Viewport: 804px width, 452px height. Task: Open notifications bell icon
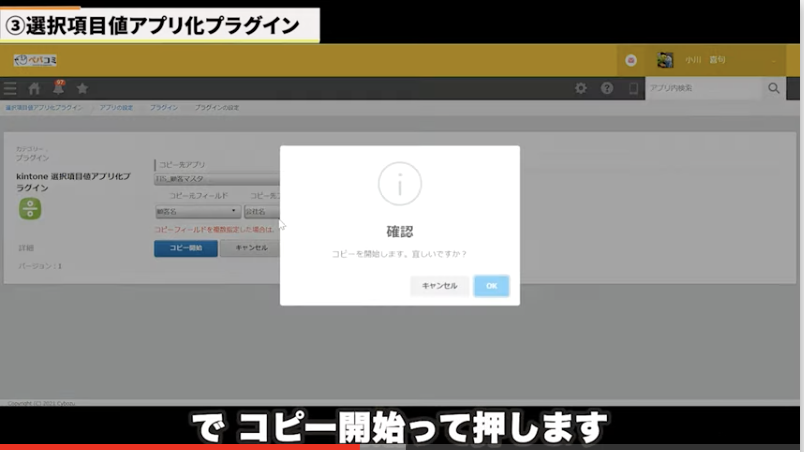(x=58, y=88)
